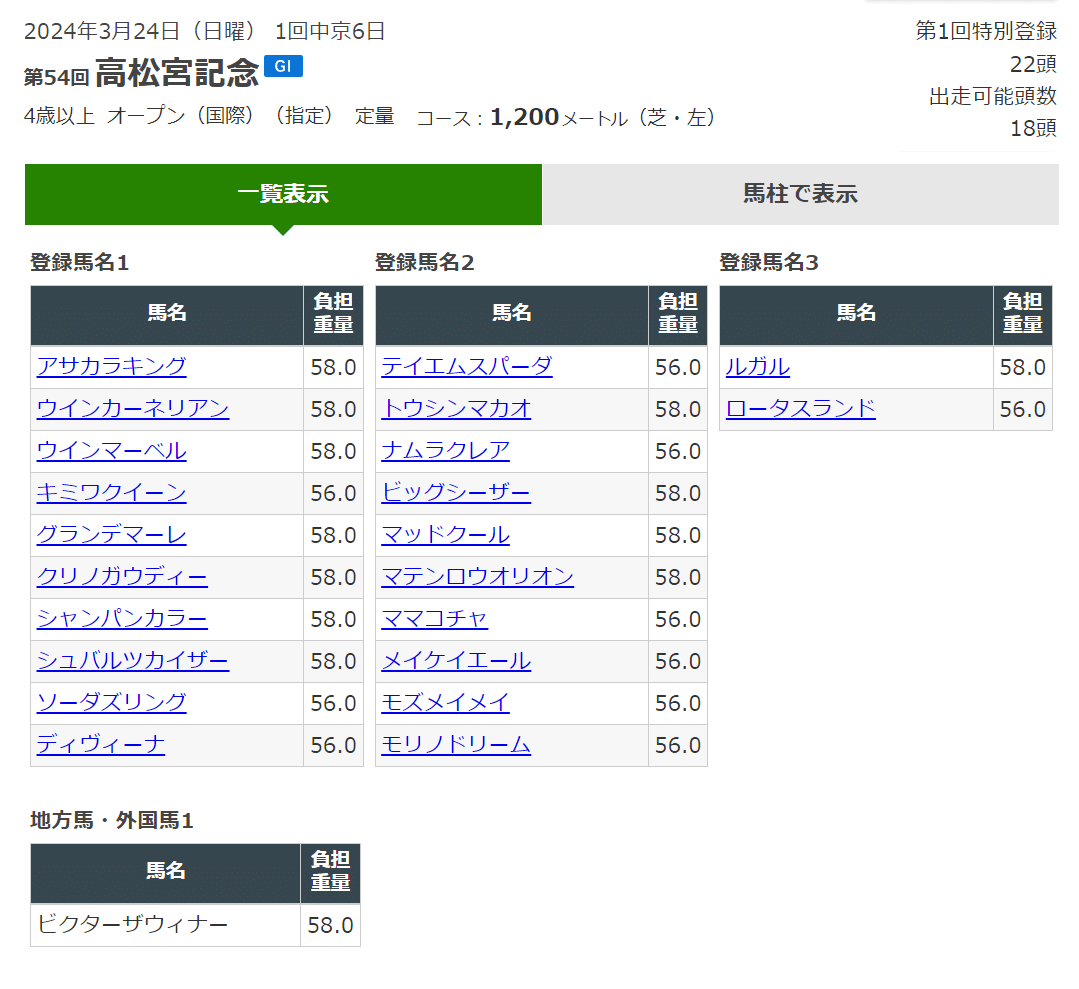Open the ウインマーベル horse link
This screenshot has height=989, width=1079.
pyautogui.click(x=111, y=451)
